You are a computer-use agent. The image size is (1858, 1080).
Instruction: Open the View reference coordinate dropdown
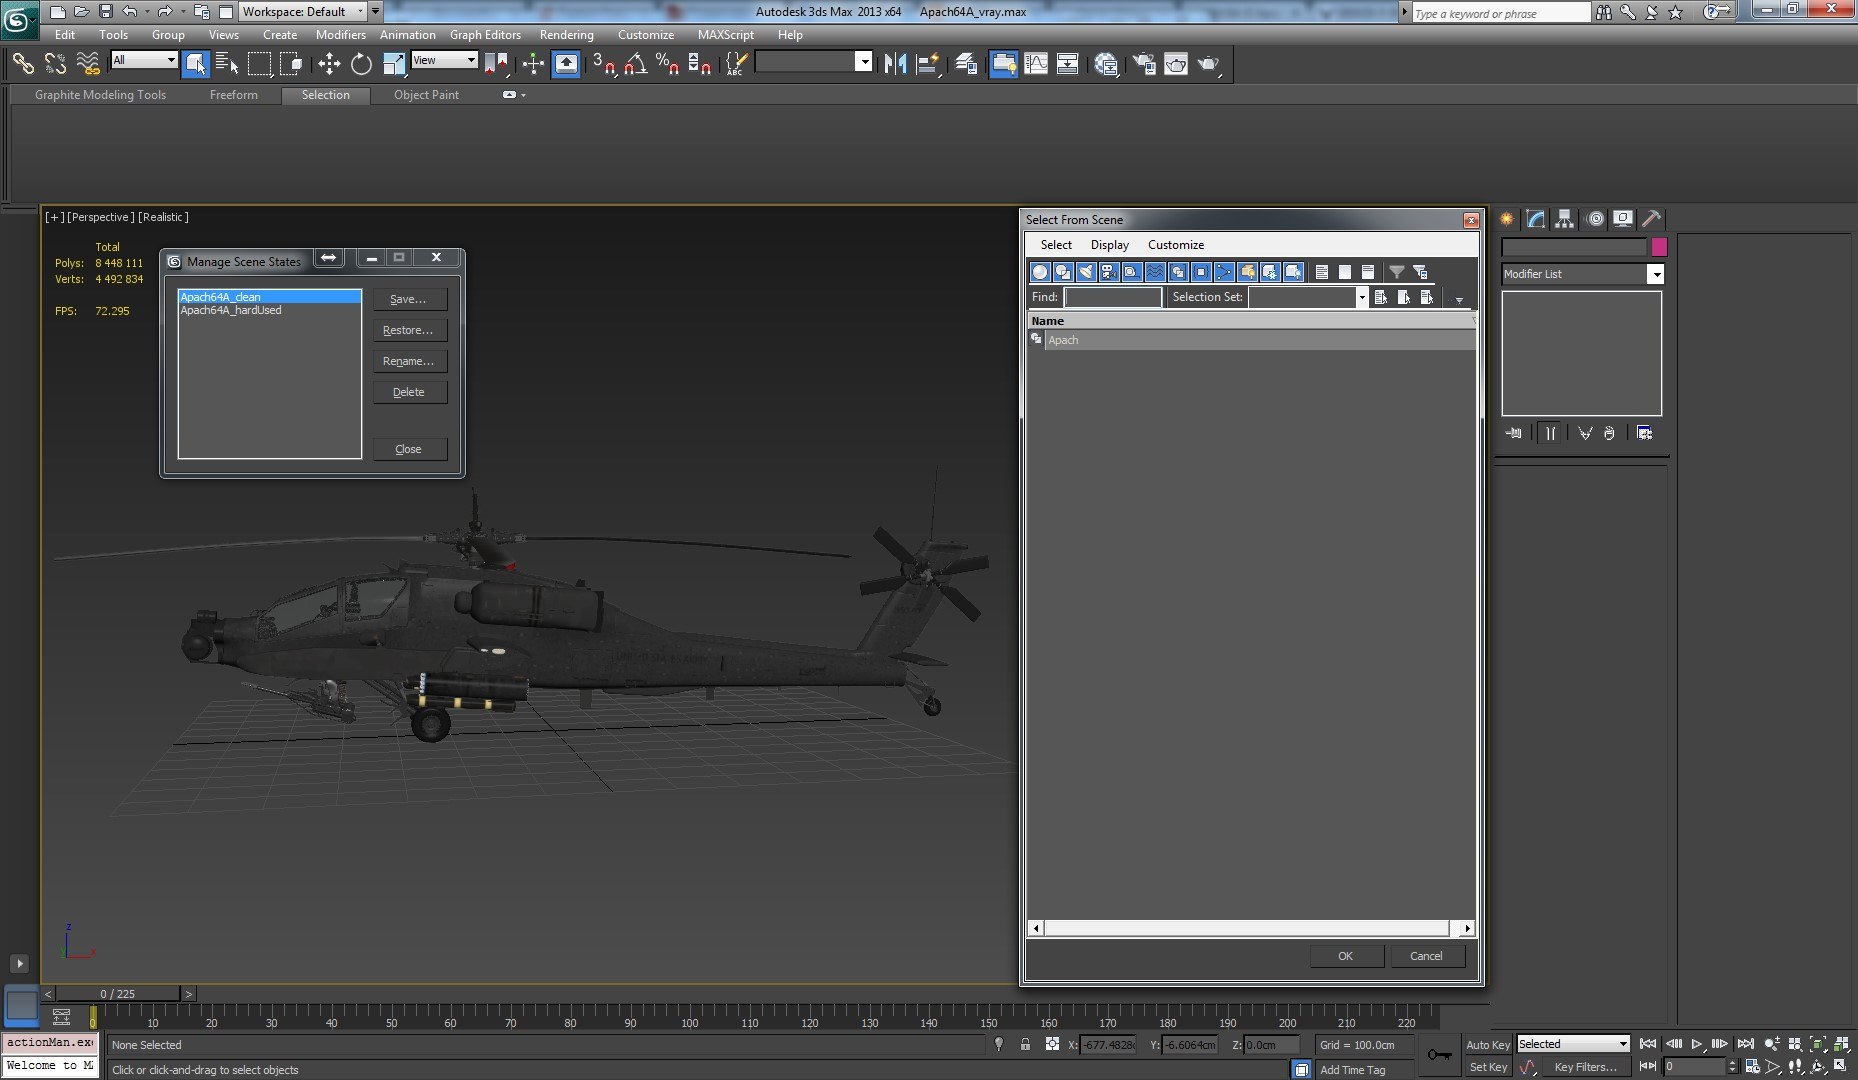point(445,60)
